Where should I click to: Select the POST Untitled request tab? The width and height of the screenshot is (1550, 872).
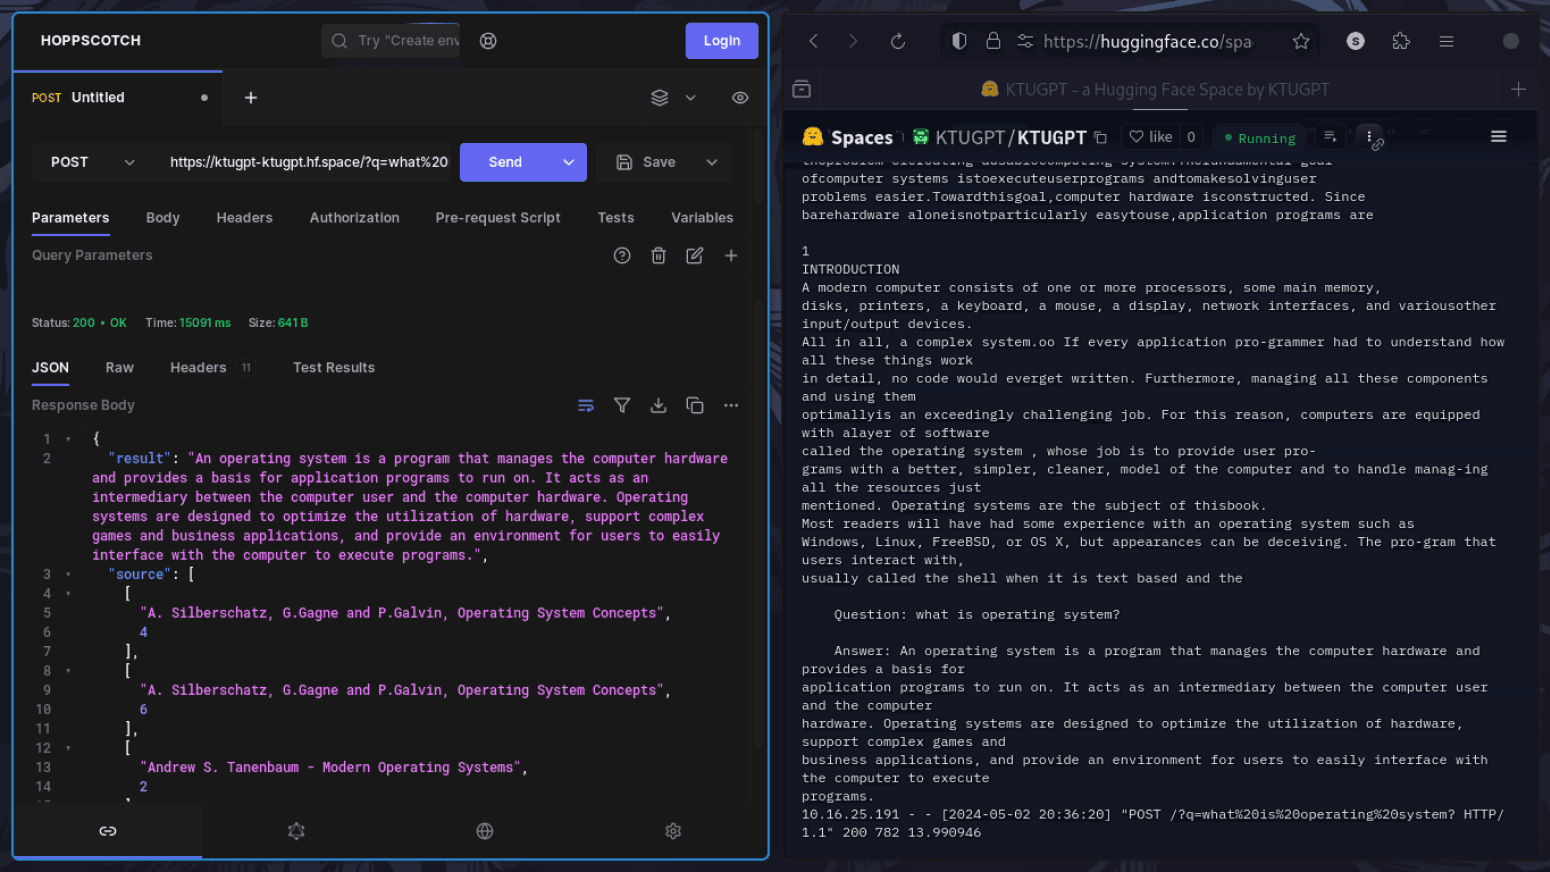(118, 98)
